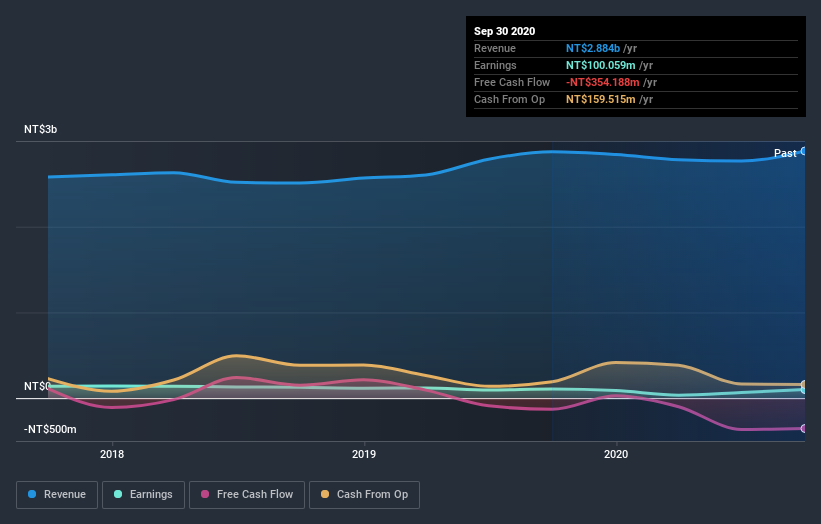Click the Cash From Op end-point marker
This screenshot has height=524, width=821.
(804, 385)
